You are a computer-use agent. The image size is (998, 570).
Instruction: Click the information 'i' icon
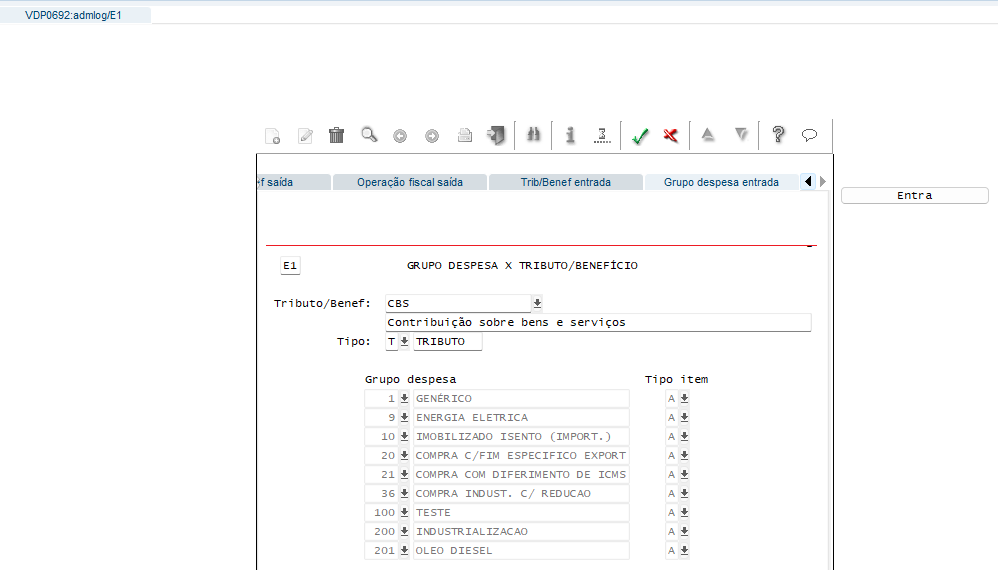tap(570, 135)
